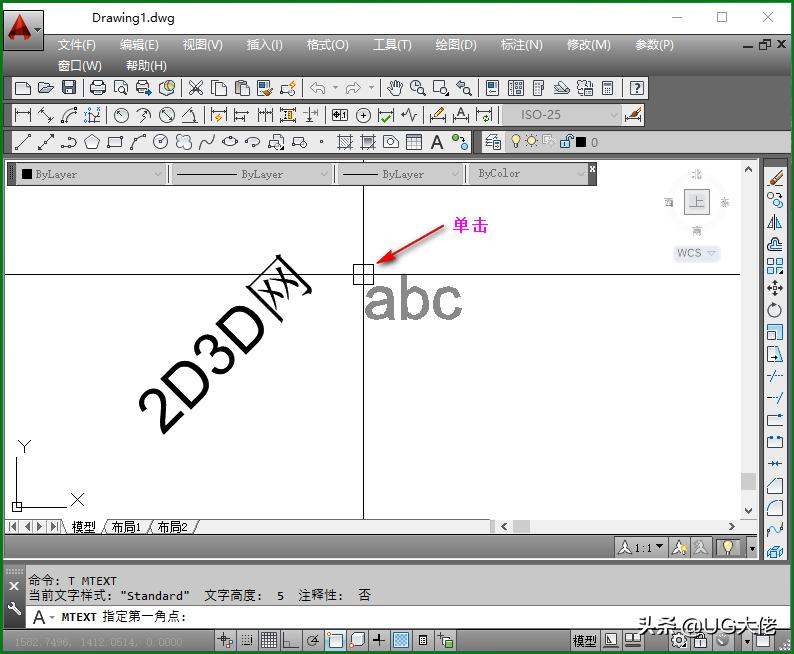Click the Dimension Style brush icon
794x654 pixels.
[633, 115]
